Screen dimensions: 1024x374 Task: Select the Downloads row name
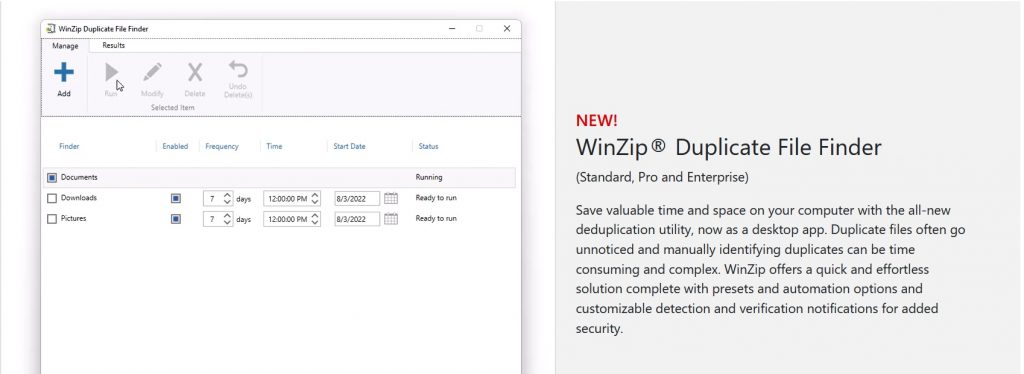(x=78, y=198)
